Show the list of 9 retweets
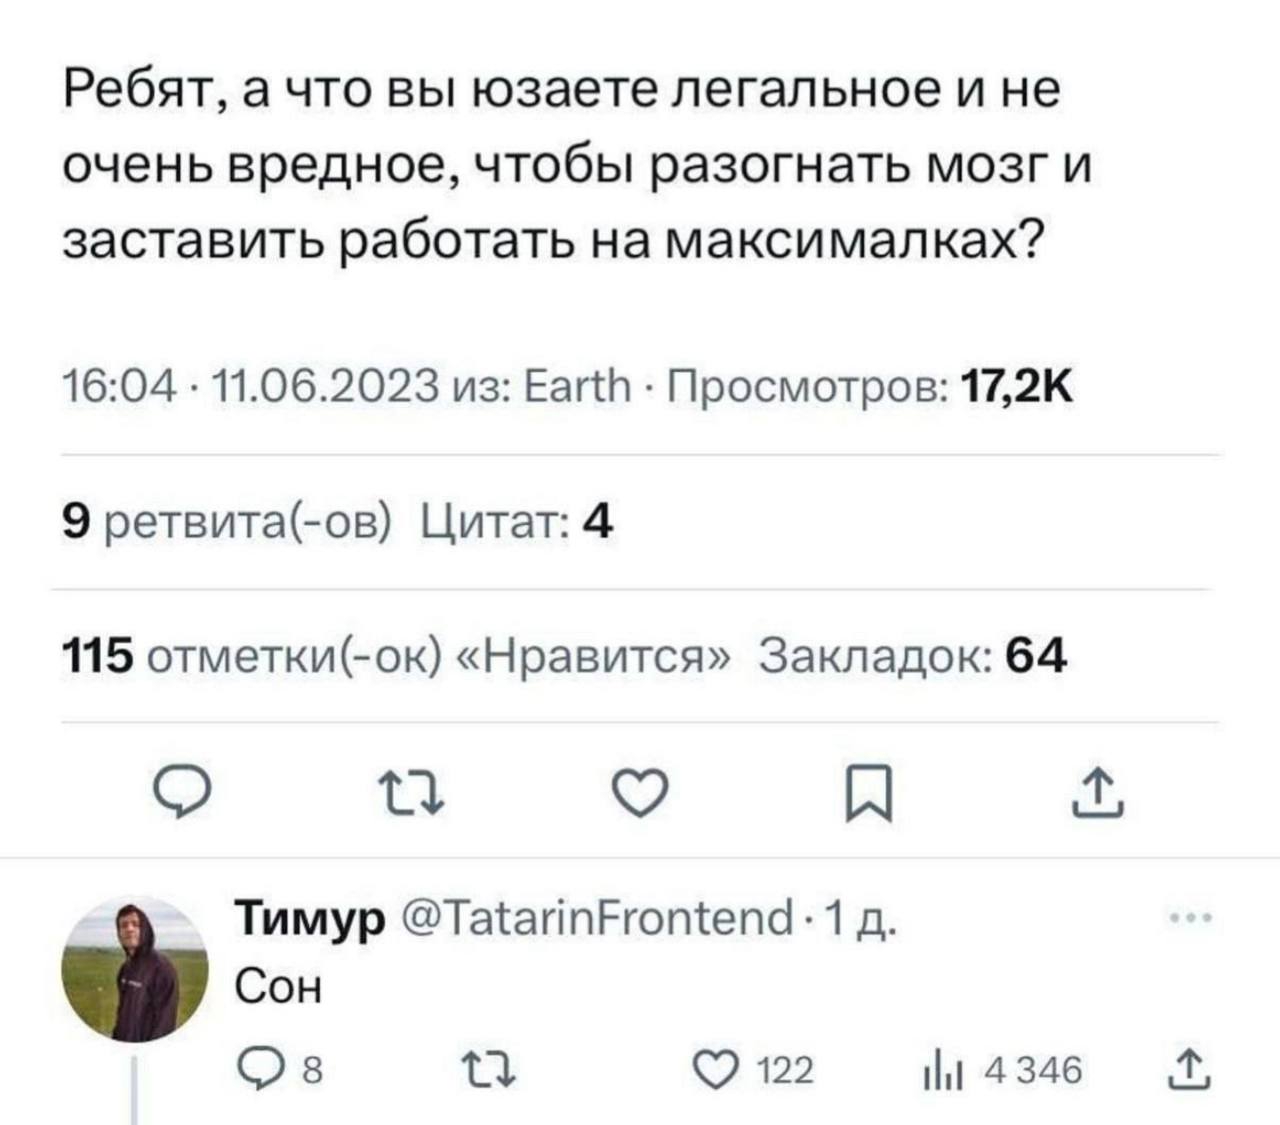 pos(227,521)
